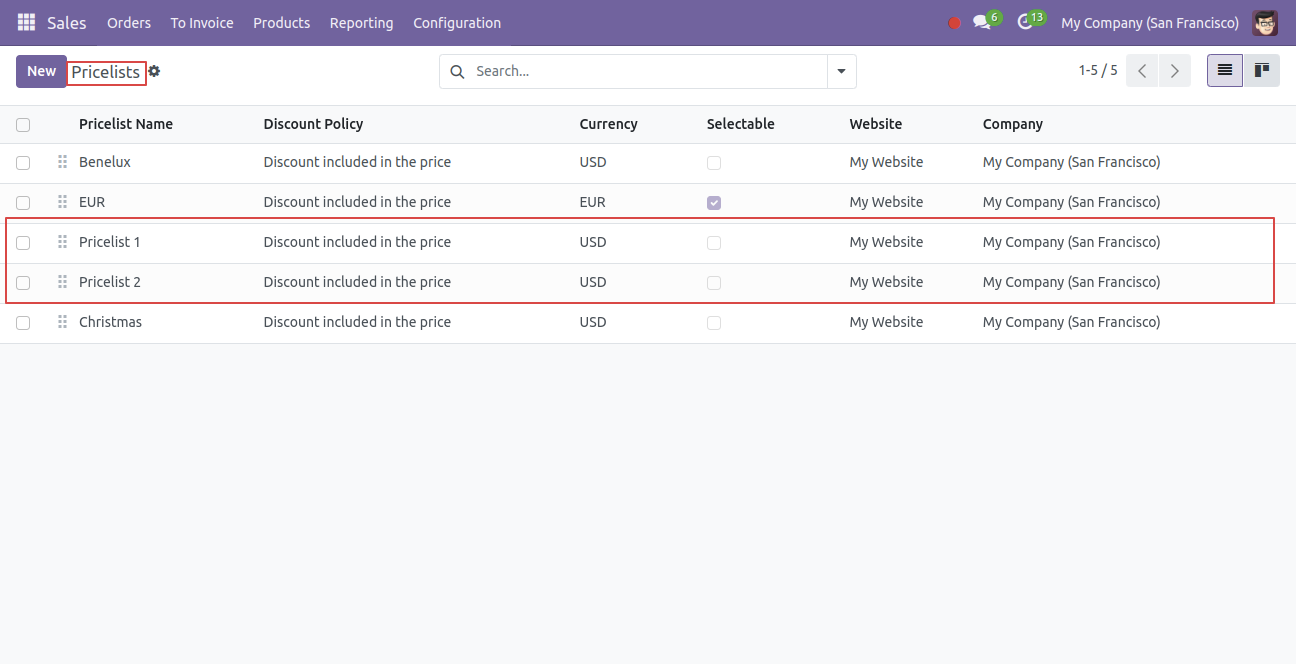The image size is (1296, 664).
Task: Select the Christmas row checkbox
Action: click(x=23, y=323)
